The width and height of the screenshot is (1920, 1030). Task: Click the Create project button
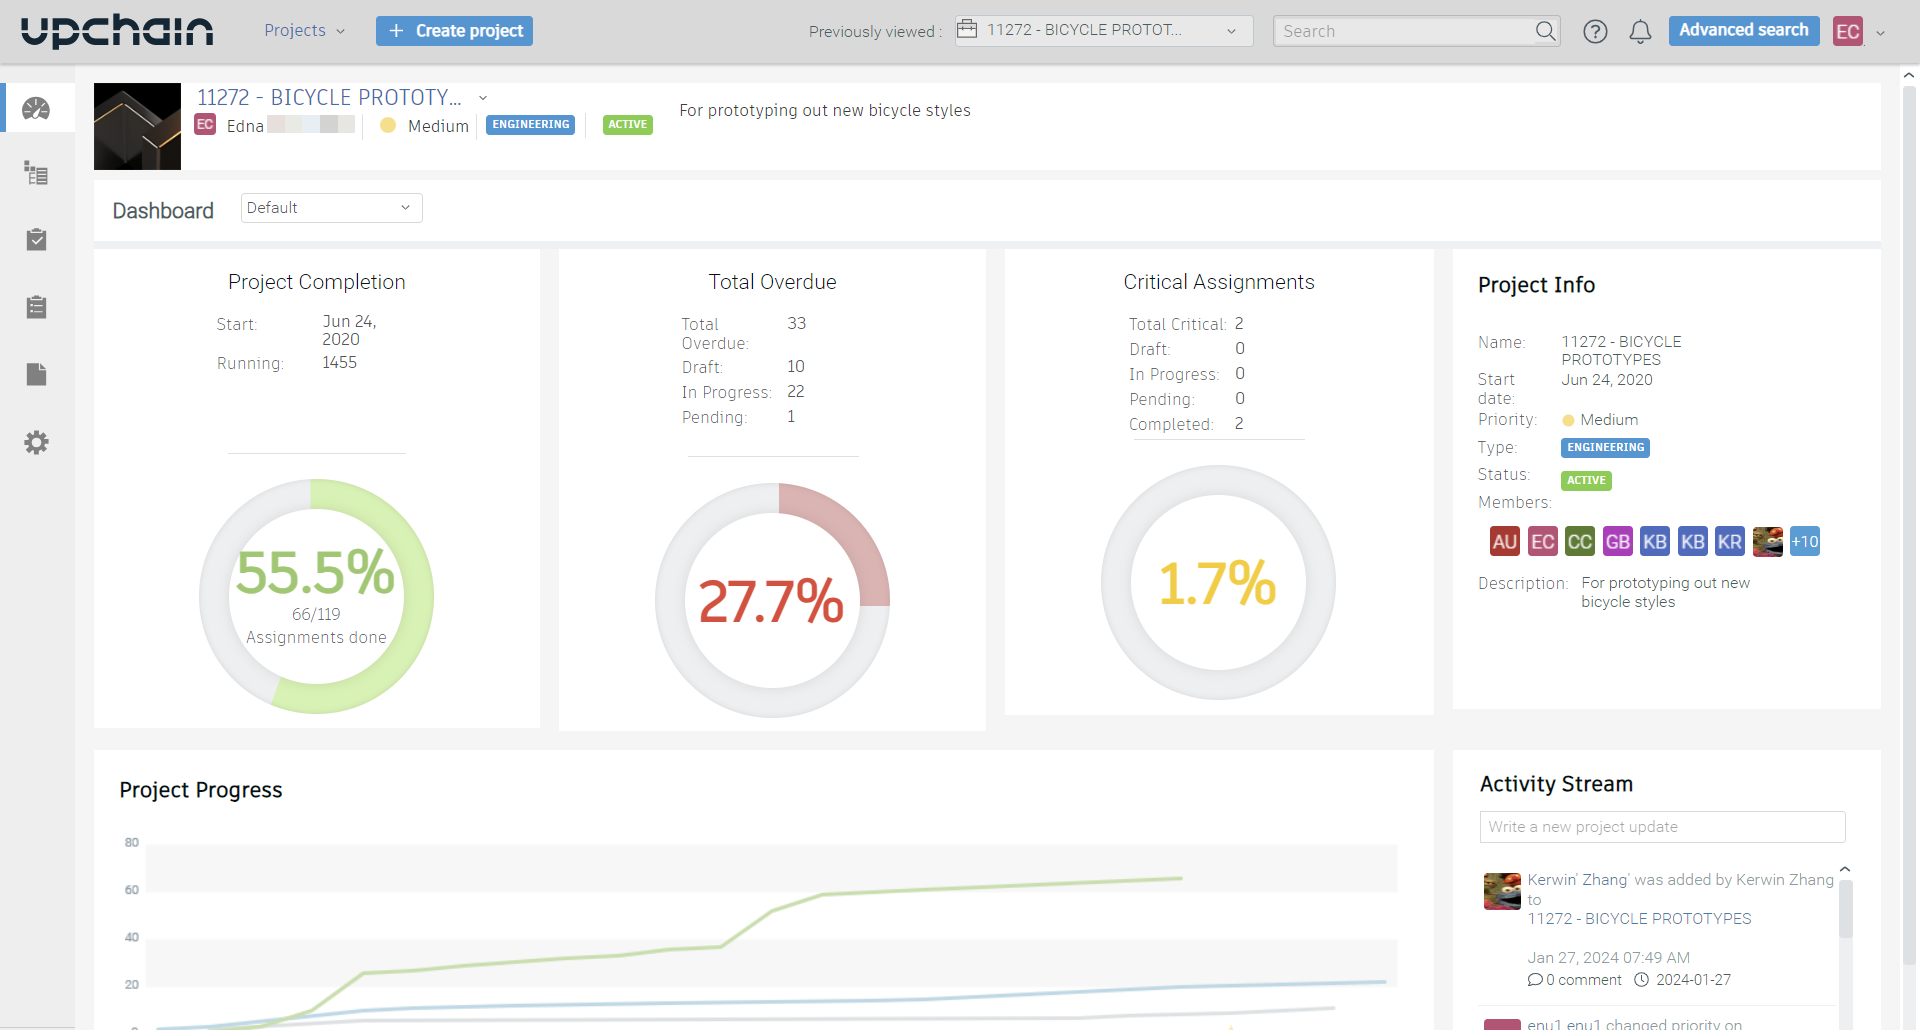pos(454,31)
